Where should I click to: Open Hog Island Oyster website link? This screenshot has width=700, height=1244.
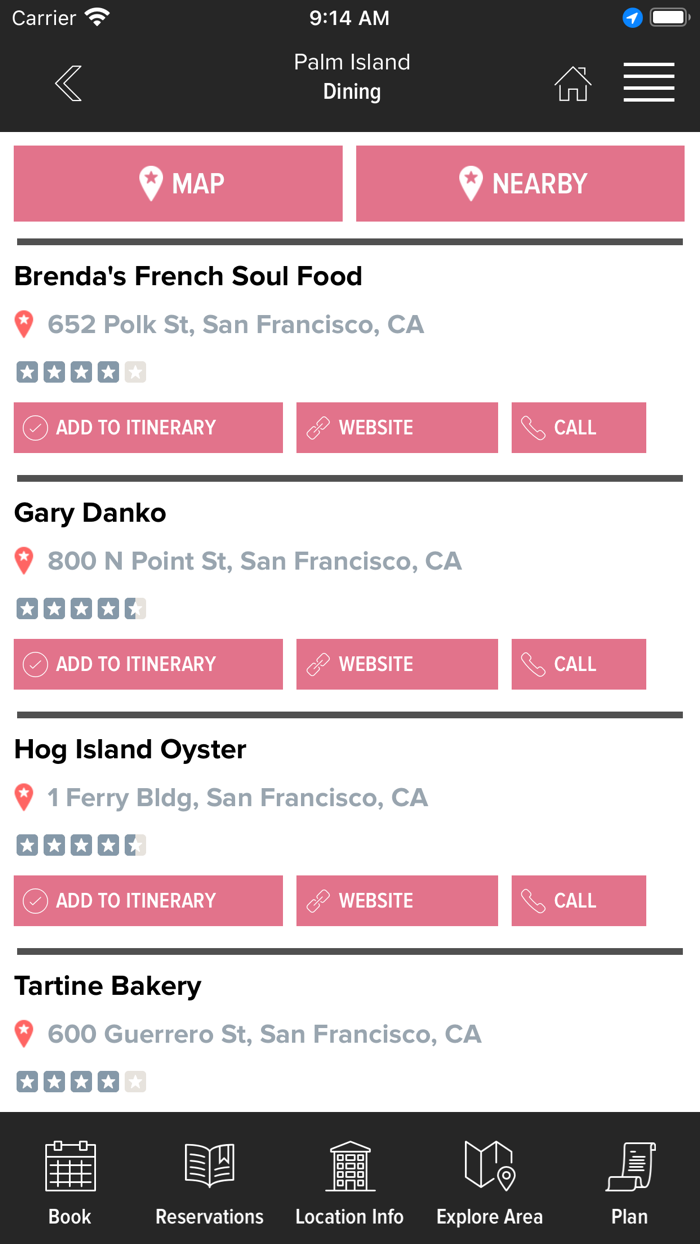(x=397, y=901)
